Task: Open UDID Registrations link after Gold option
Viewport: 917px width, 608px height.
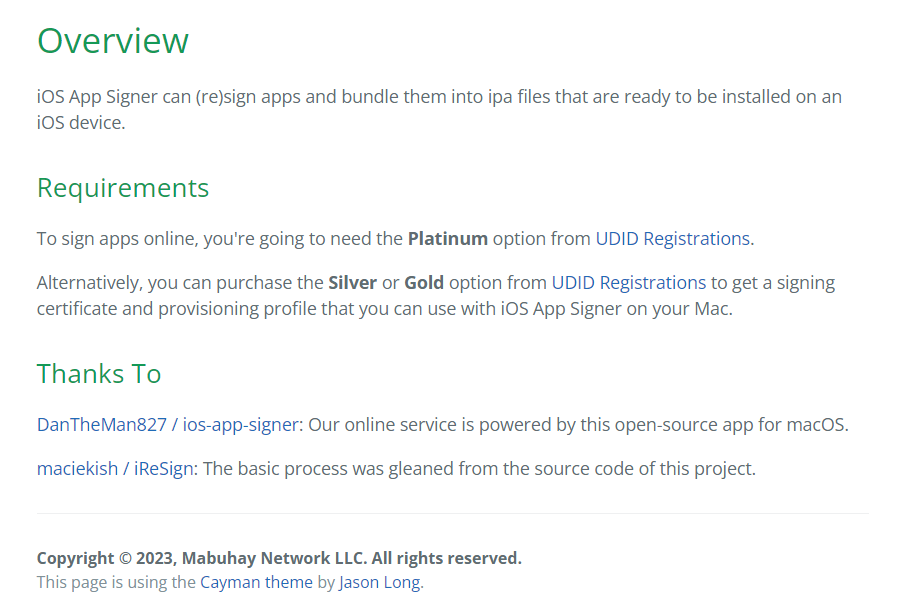Action: (x=628, y=283)
